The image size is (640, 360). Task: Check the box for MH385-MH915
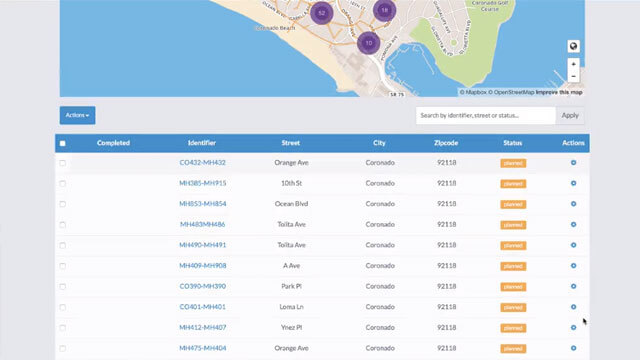coord(62,183)
